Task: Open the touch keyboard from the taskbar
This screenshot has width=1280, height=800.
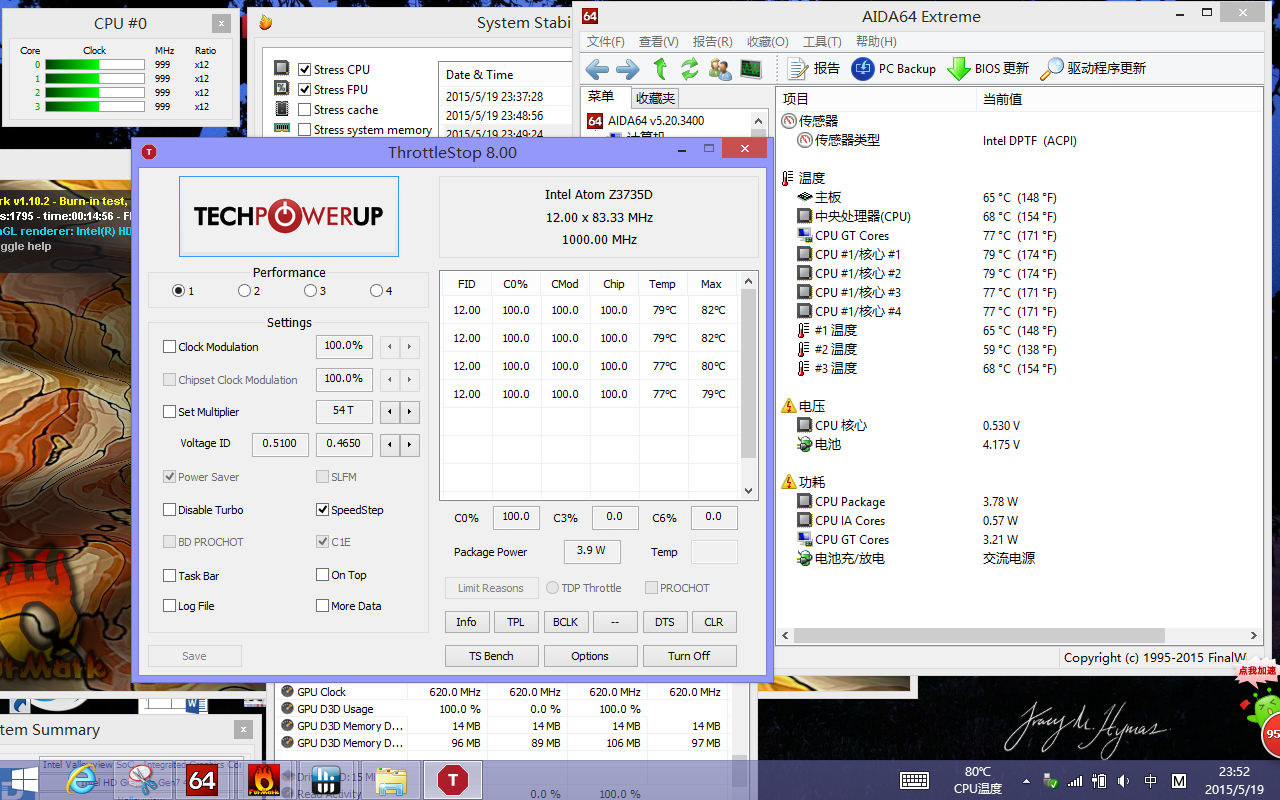Action: 914,780
